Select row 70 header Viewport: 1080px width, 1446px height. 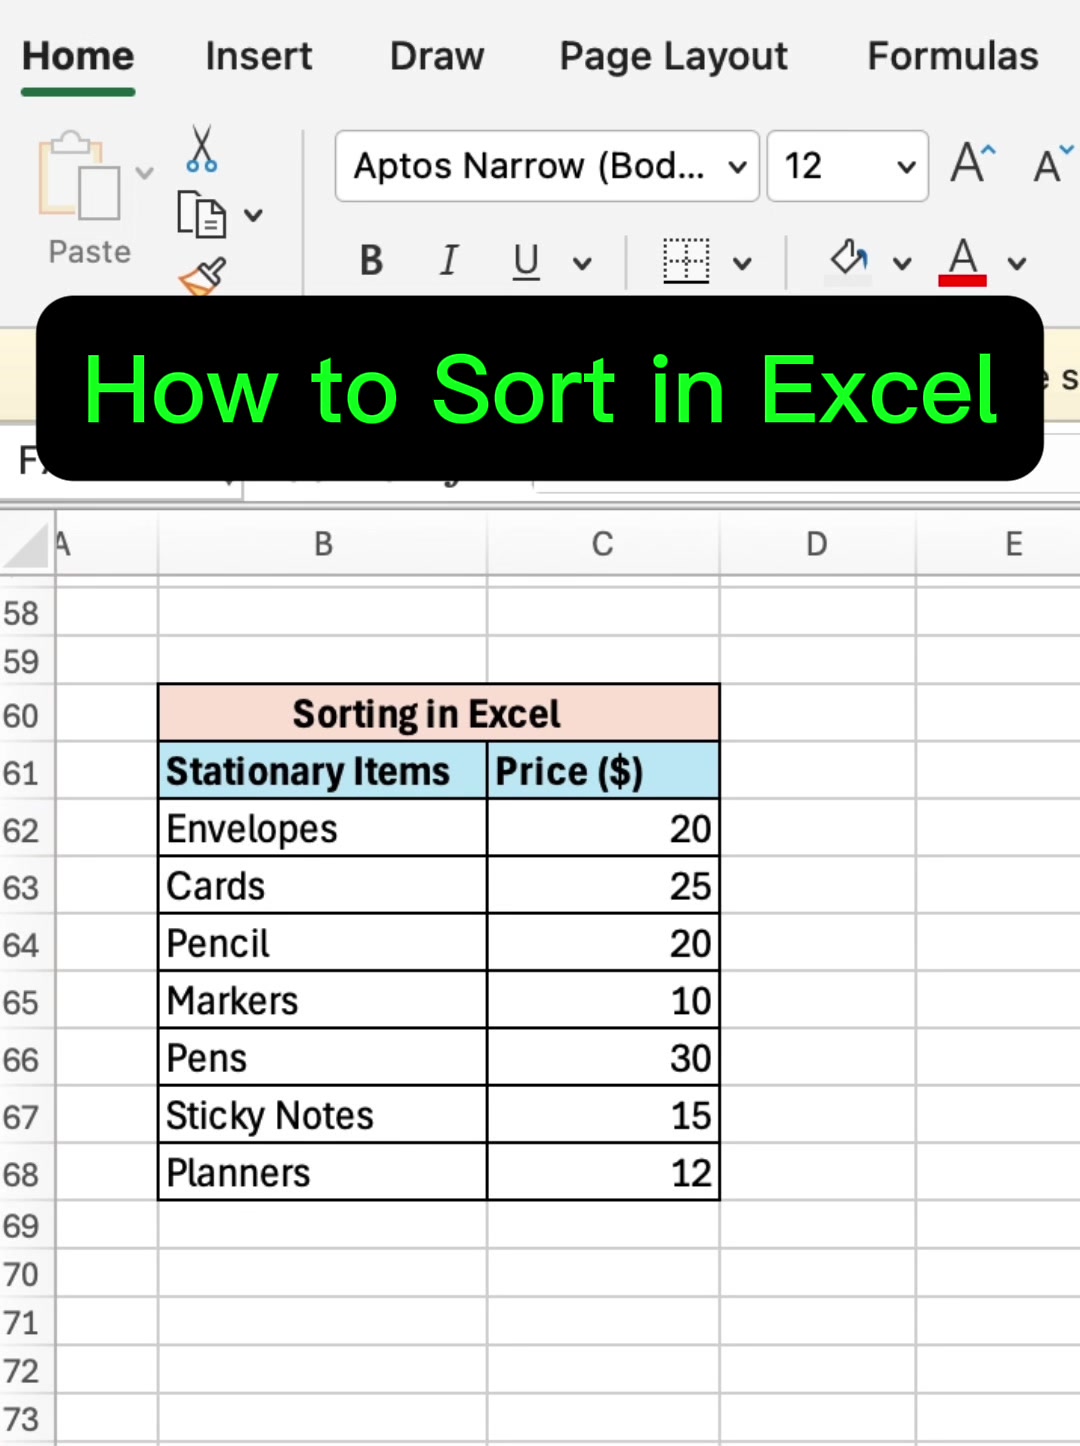click(27, 1274)
